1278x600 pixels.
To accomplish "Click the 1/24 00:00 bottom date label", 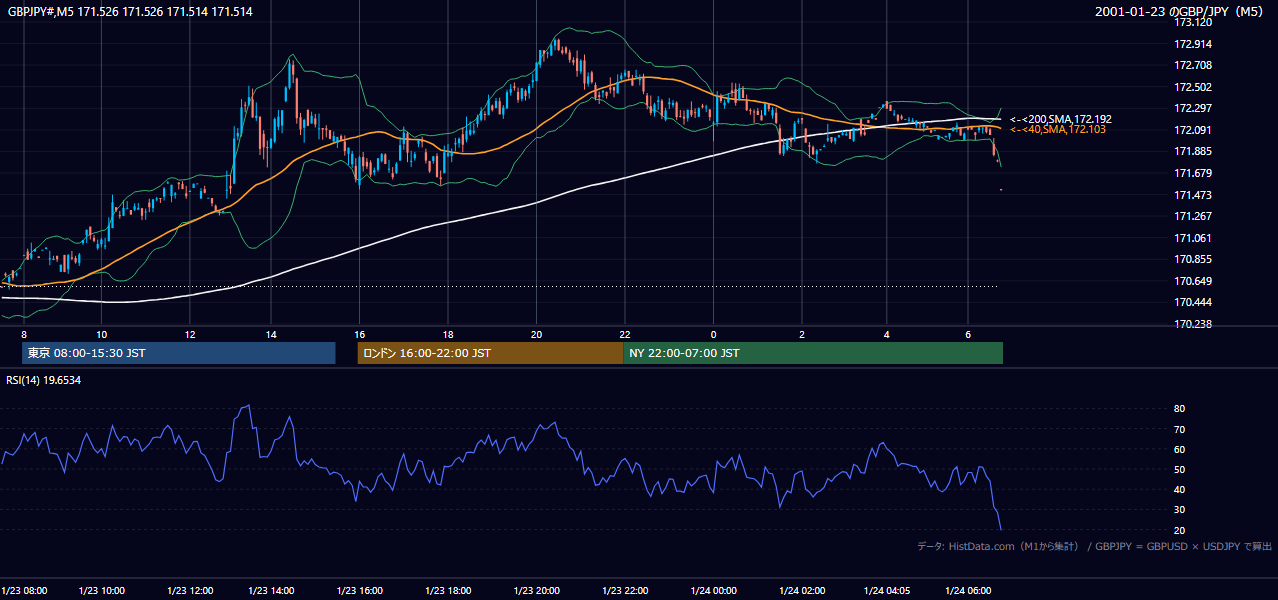I will (714, 591).
